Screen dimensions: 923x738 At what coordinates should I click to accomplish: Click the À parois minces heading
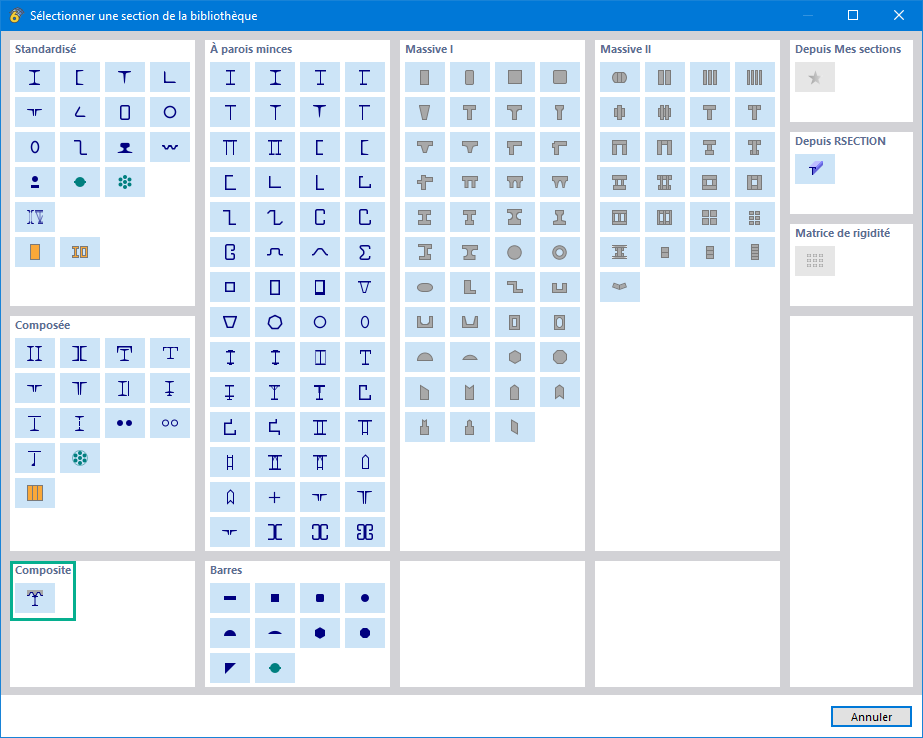[x=251, y=49]
